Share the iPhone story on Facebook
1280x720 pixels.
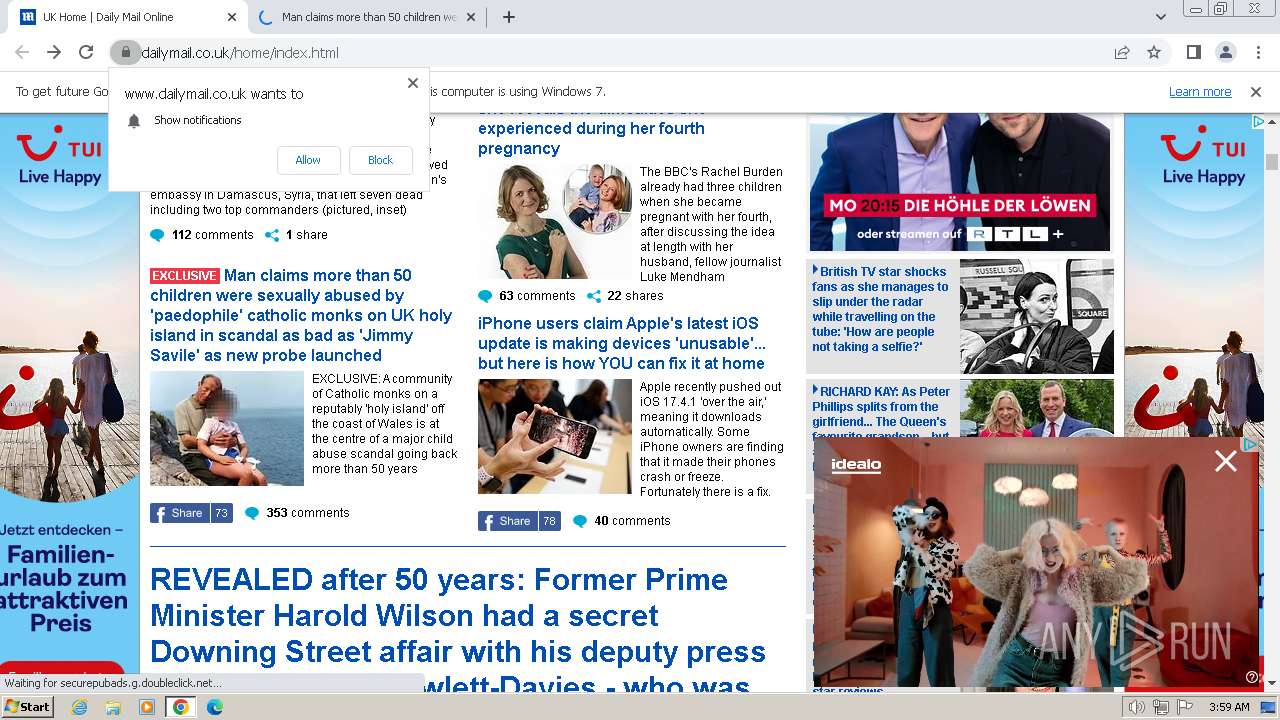click(519, 521)
